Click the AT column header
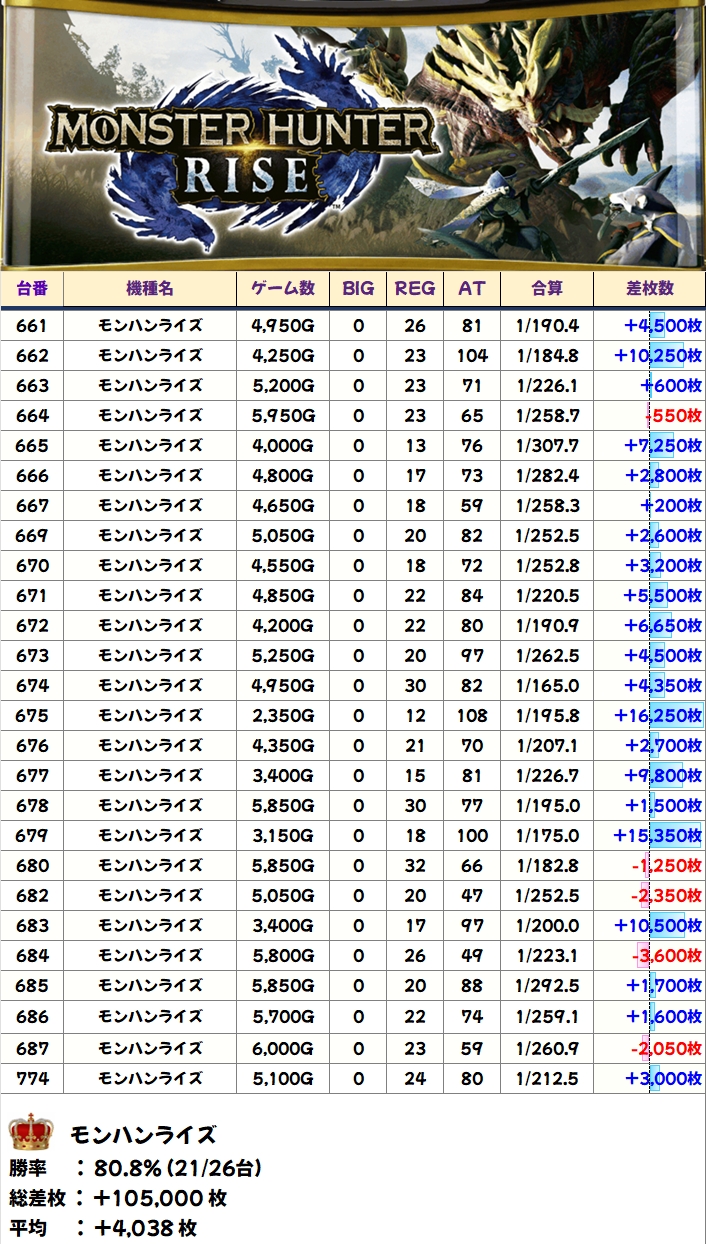Image resolution: width=706 pixels, height=1244 pixels. point(472,288)
